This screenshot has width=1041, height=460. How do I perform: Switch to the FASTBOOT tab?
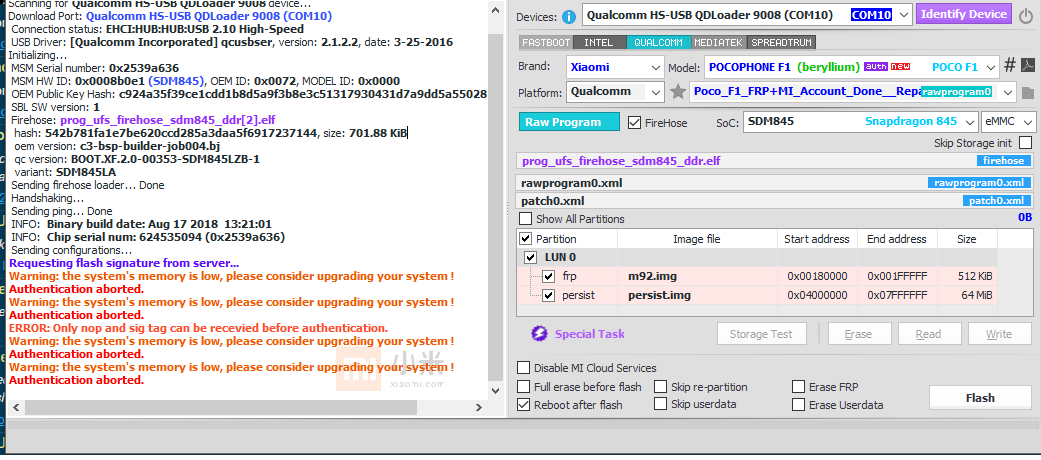546,42
